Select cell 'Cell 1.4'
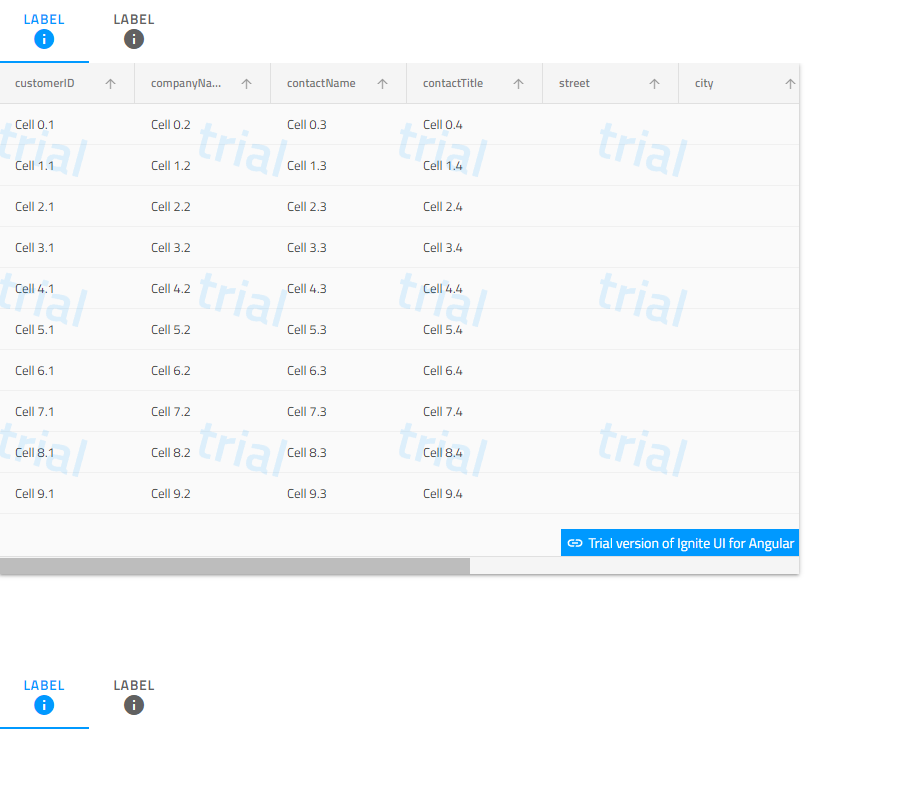Image resolution: width=920 pixels, height=809 pixels. [x=475, y=165]
